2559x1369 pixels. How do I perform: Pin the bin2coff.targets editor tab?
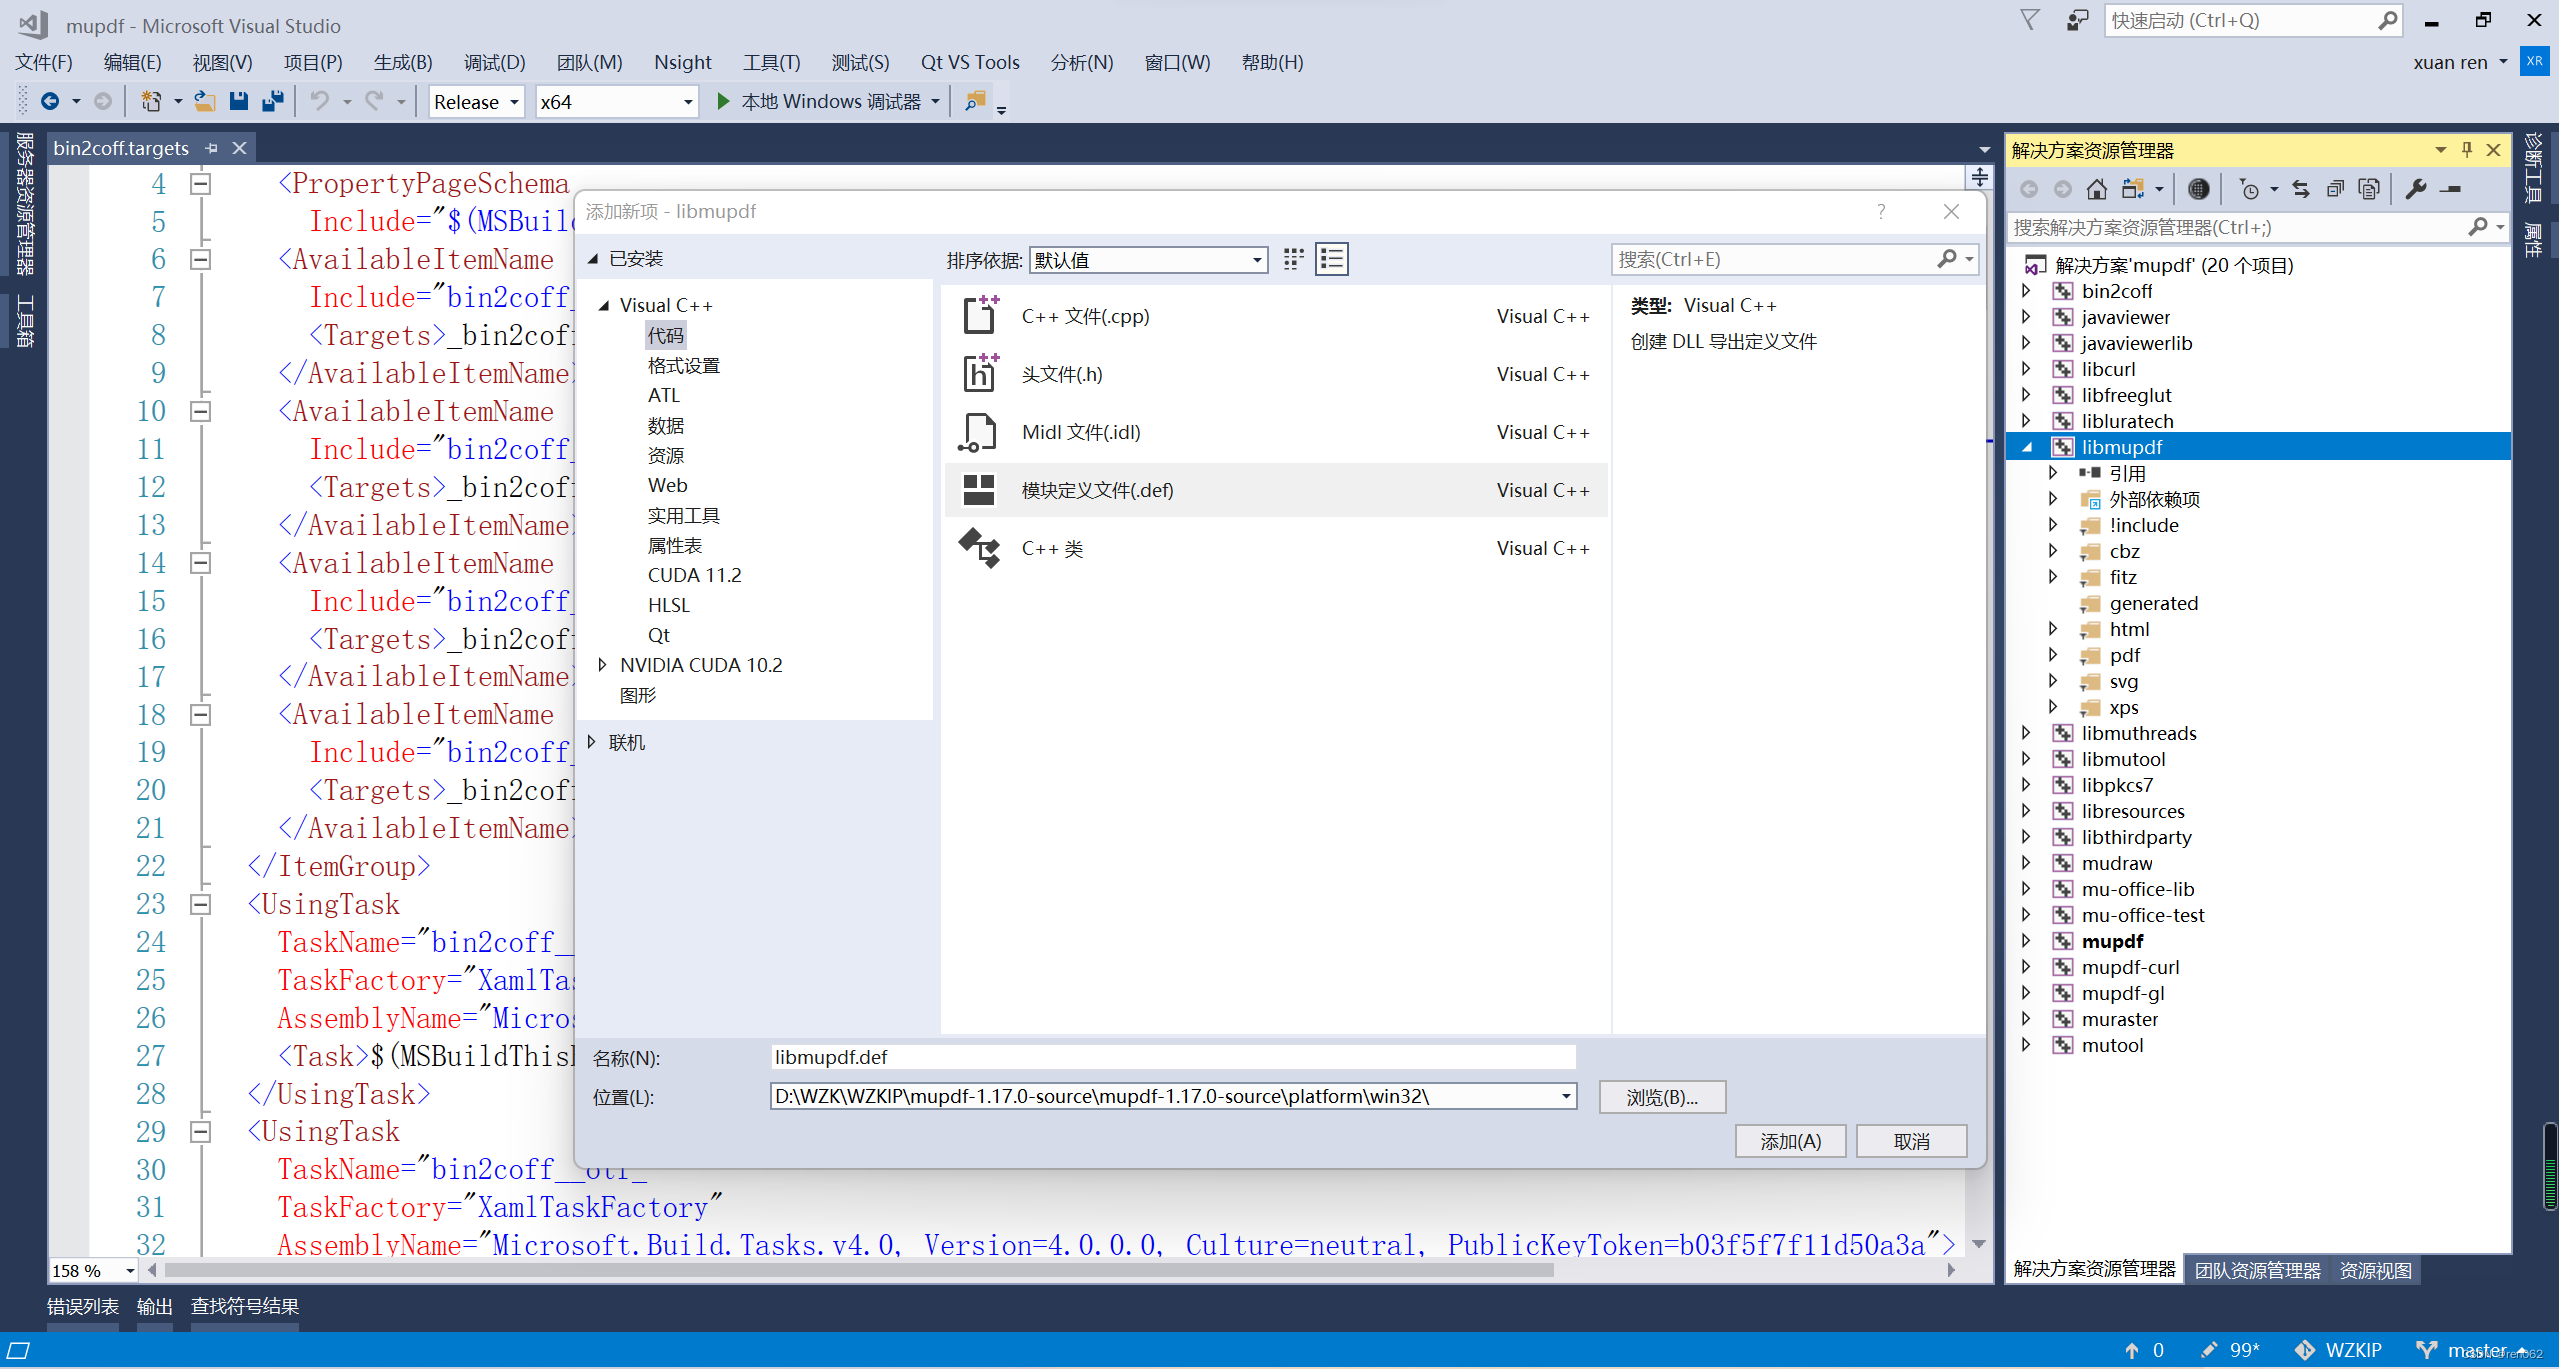(211, 147)
